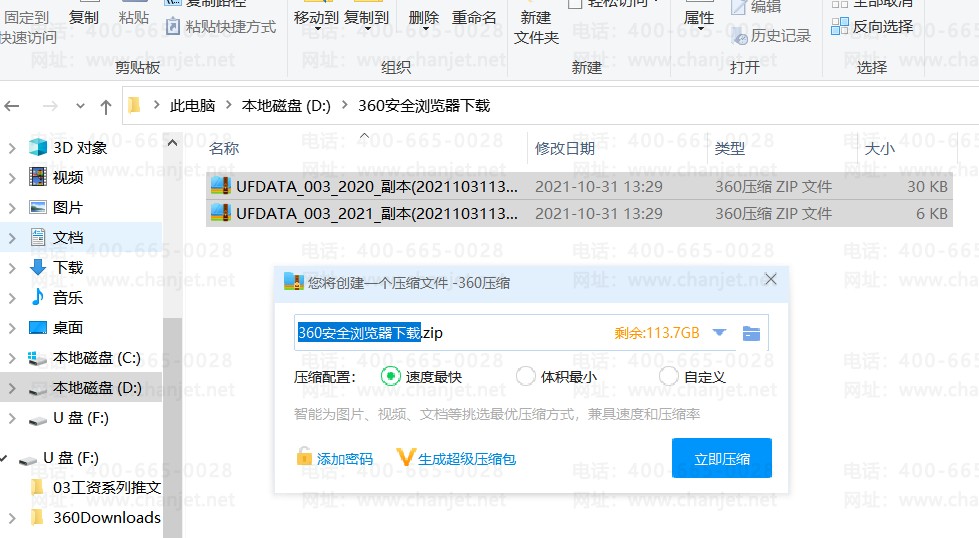This screenshot has width=979, height=538.
Task: Click the 本地磁盘 (C:) drive icon
Action: 37,358
